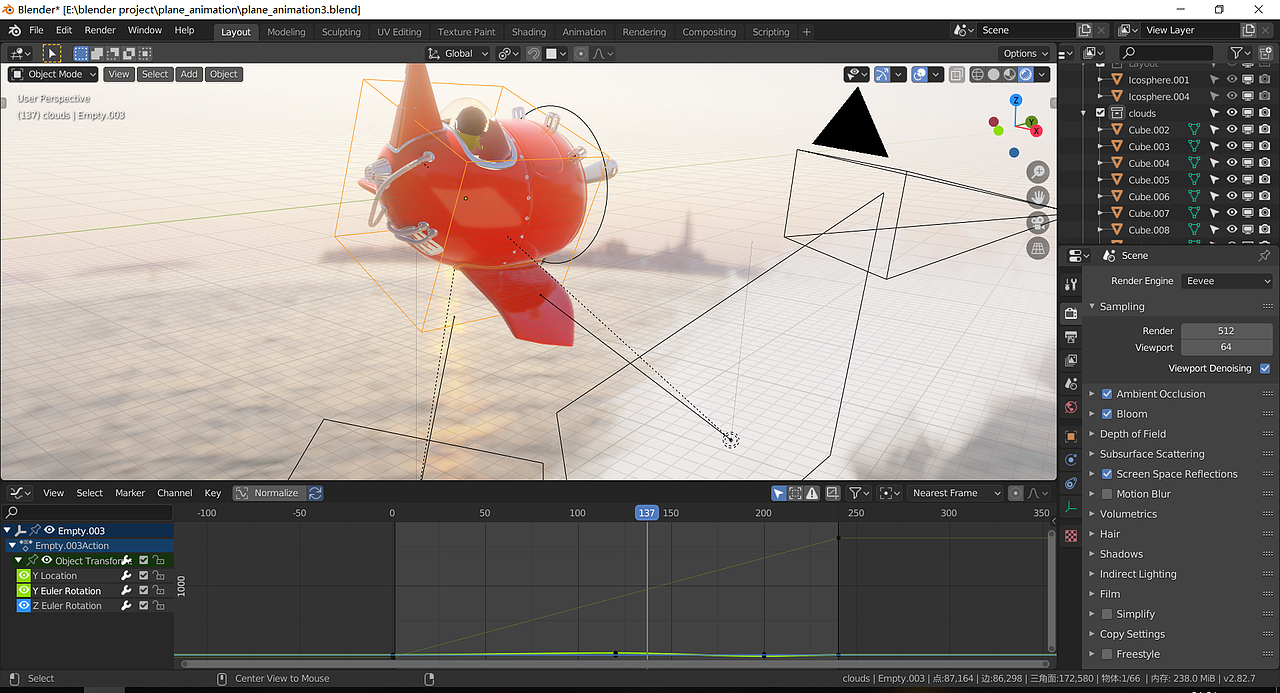Uncheck the clouds collection checkbox
The width and height of the screenshot is (1280, 693).
1101,113
